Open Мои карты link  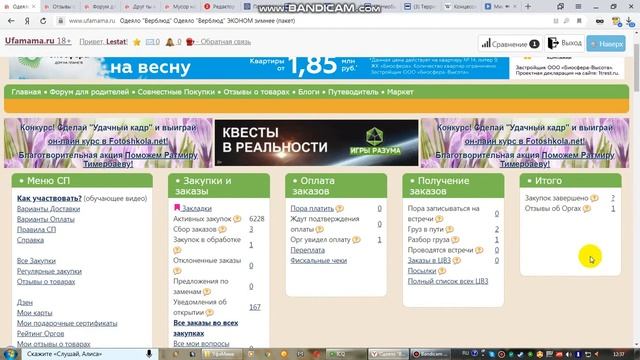coord(34,313)
